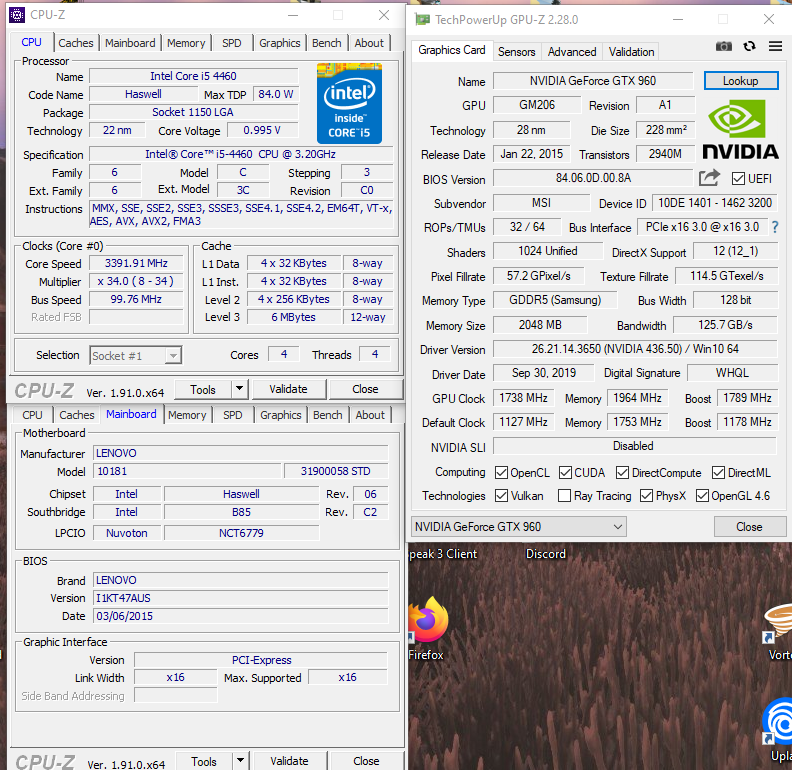Screen dimensions: 792x770
Task: Open Mainboard tab in upper CPU-Z window
Action: coord(130,43)
